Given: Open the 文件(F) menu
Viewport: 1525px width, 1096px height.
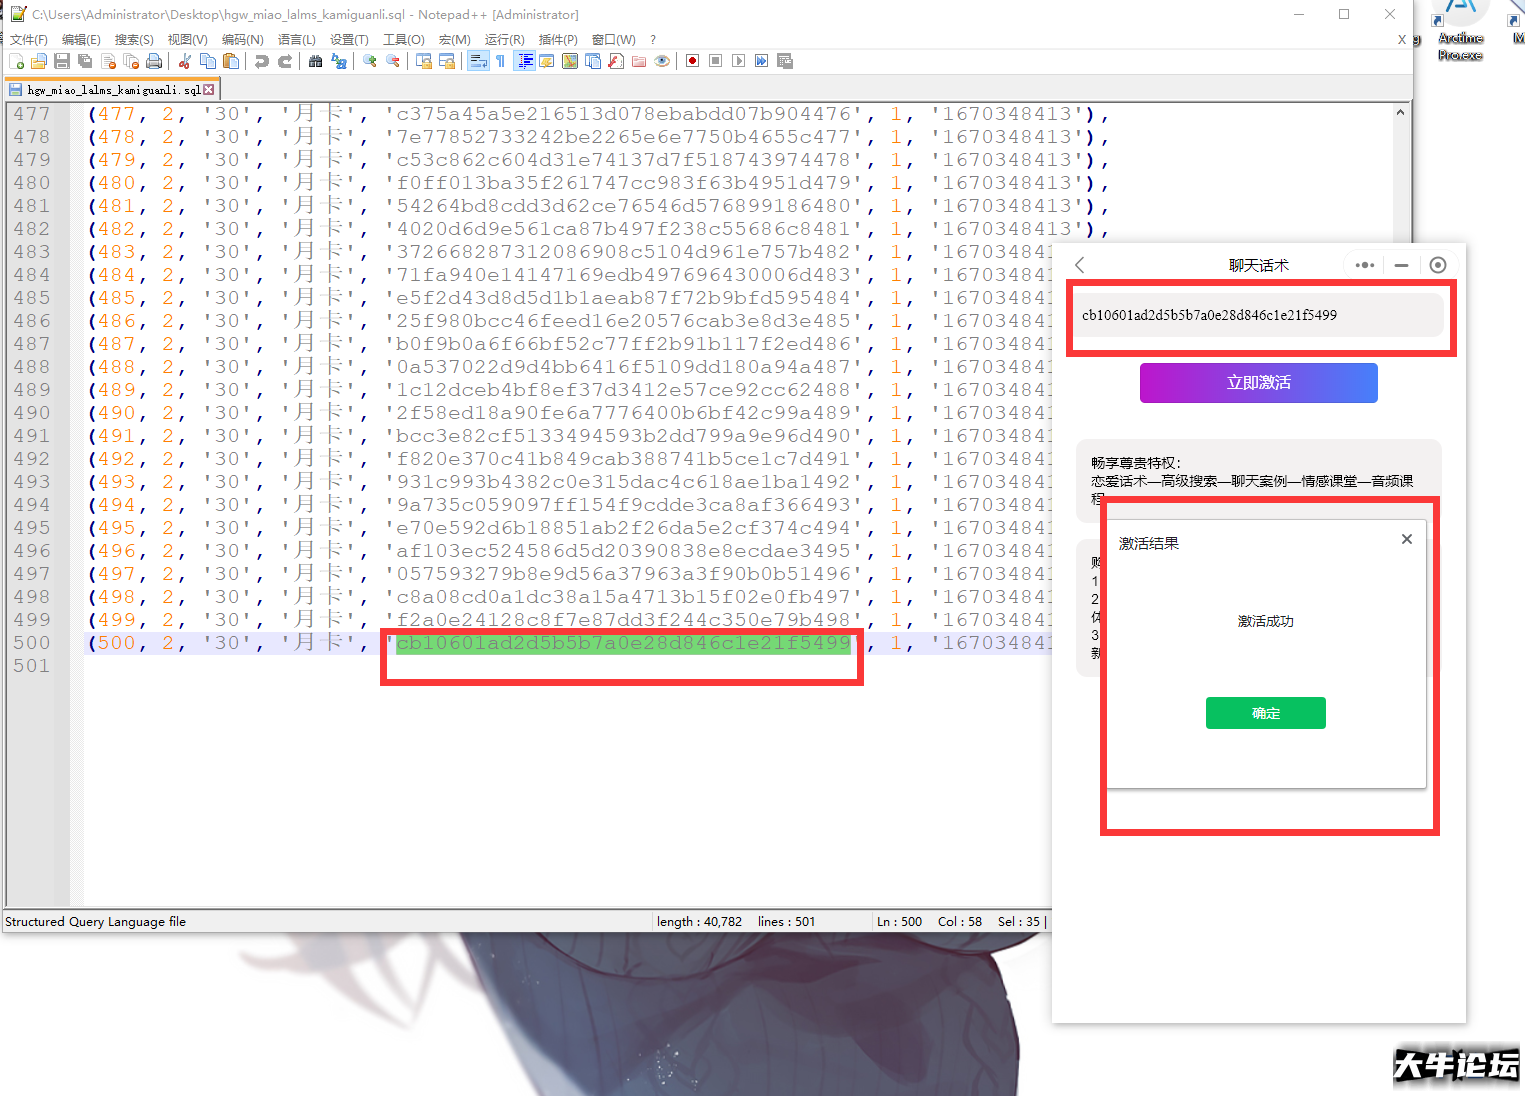Looking at the screenshot, I should pos(29,39).
